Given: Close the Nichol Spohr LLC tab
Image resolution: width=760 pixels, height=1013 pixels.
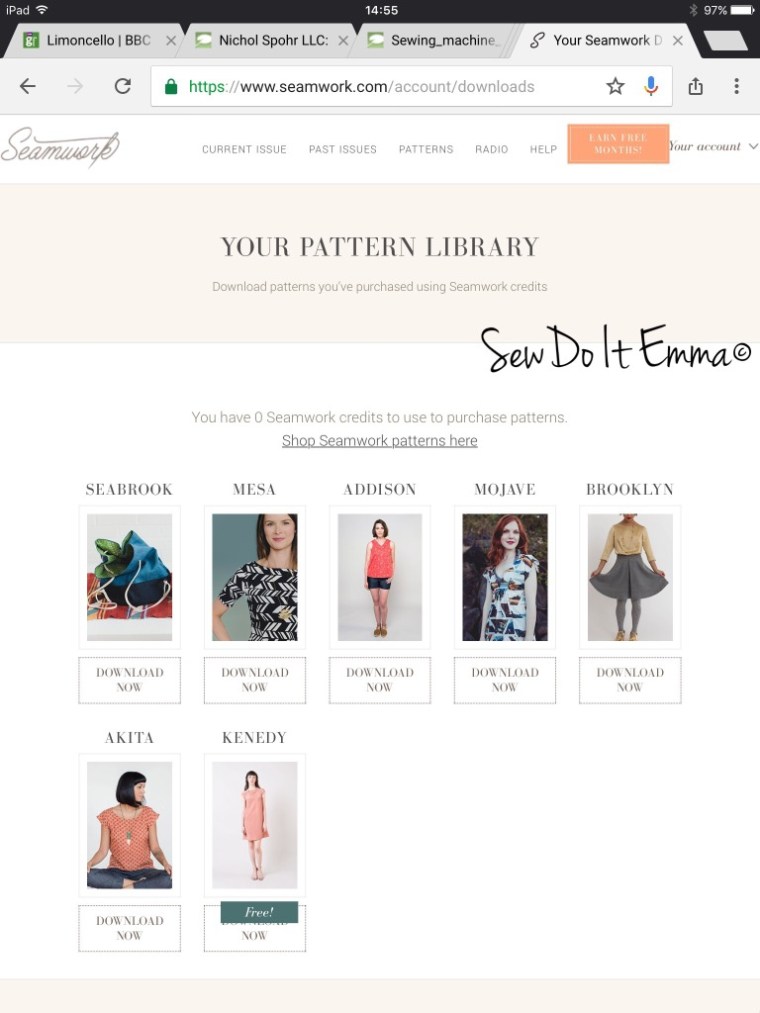Looking at the screenshot, I should coord(343,40).
